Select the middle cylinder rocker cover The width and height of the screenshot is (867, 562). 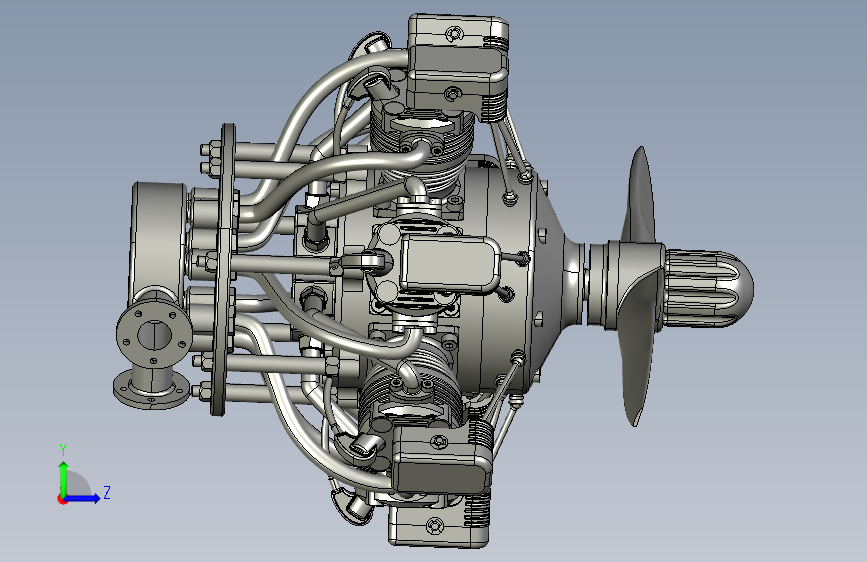(449, 263)
